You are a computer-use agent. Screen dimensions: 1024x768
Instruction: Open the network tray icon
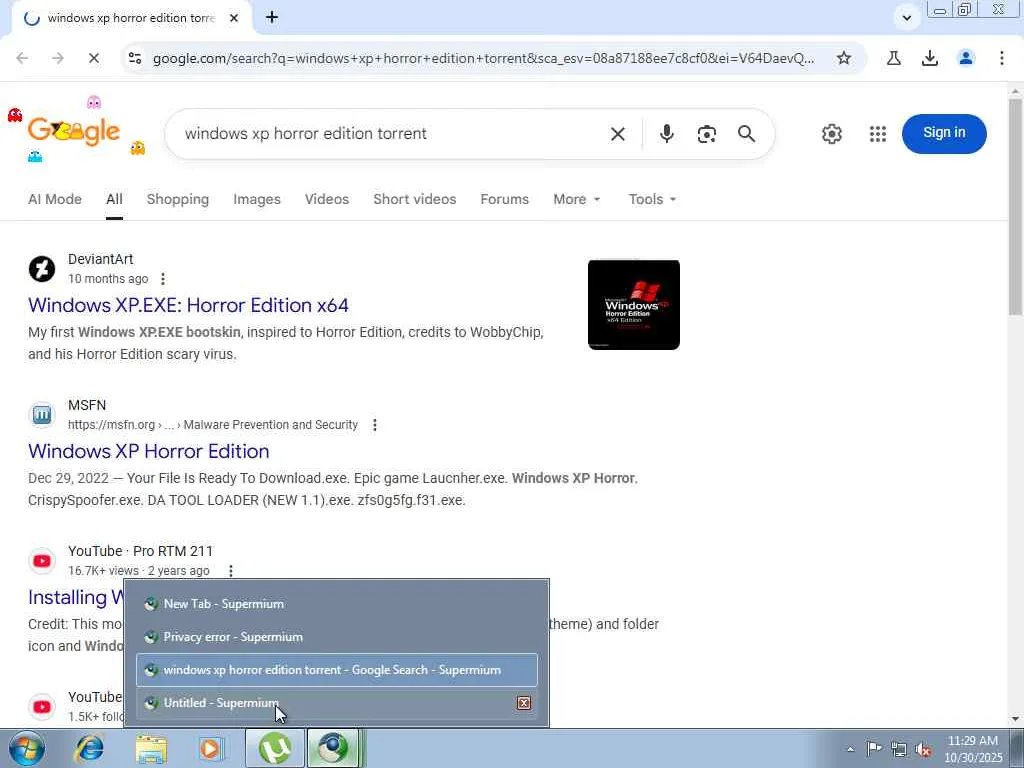(899, 750)
